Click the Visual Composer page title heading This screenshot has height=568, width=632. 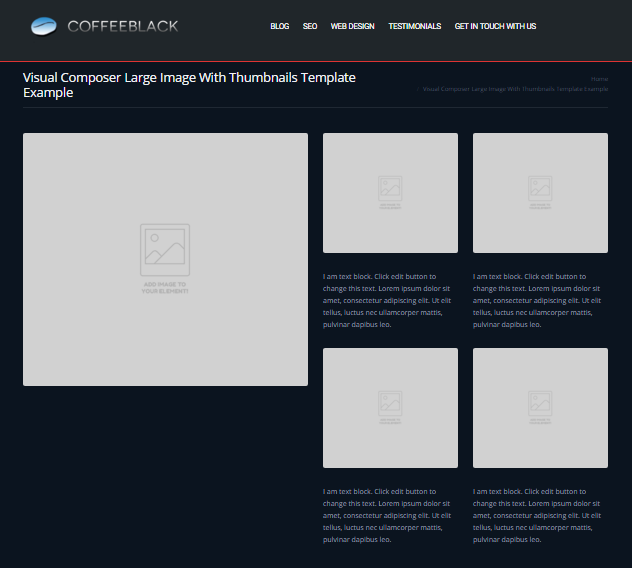(x=189, y=85)
